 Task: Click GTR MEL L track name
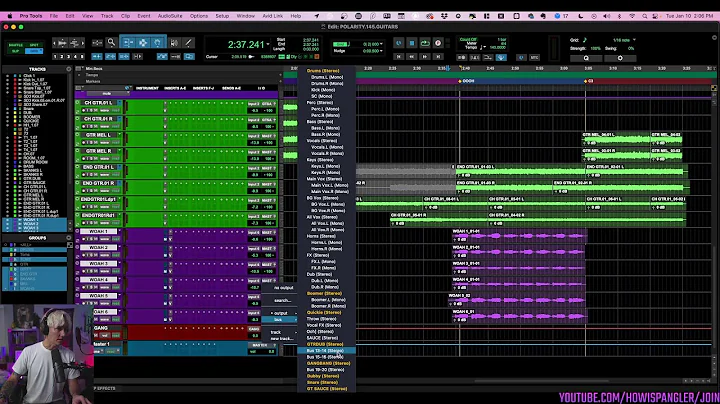point(98,135)
